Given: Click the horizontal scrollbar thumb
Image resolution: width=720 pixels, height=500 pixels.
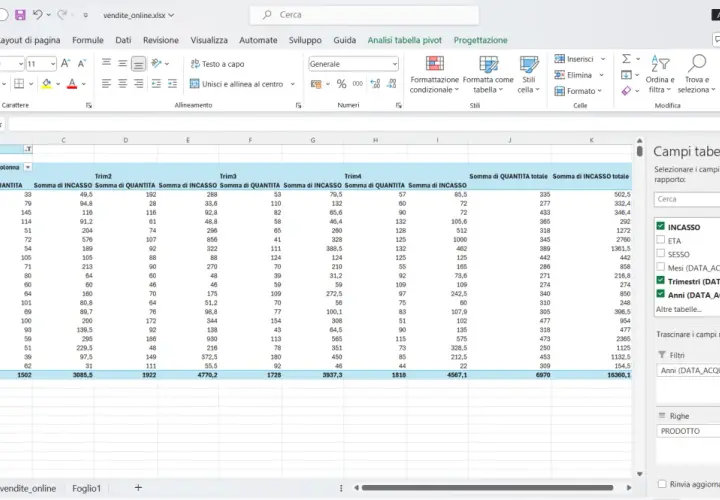Looking at the screenshot, I should click(x=487, y=488).
